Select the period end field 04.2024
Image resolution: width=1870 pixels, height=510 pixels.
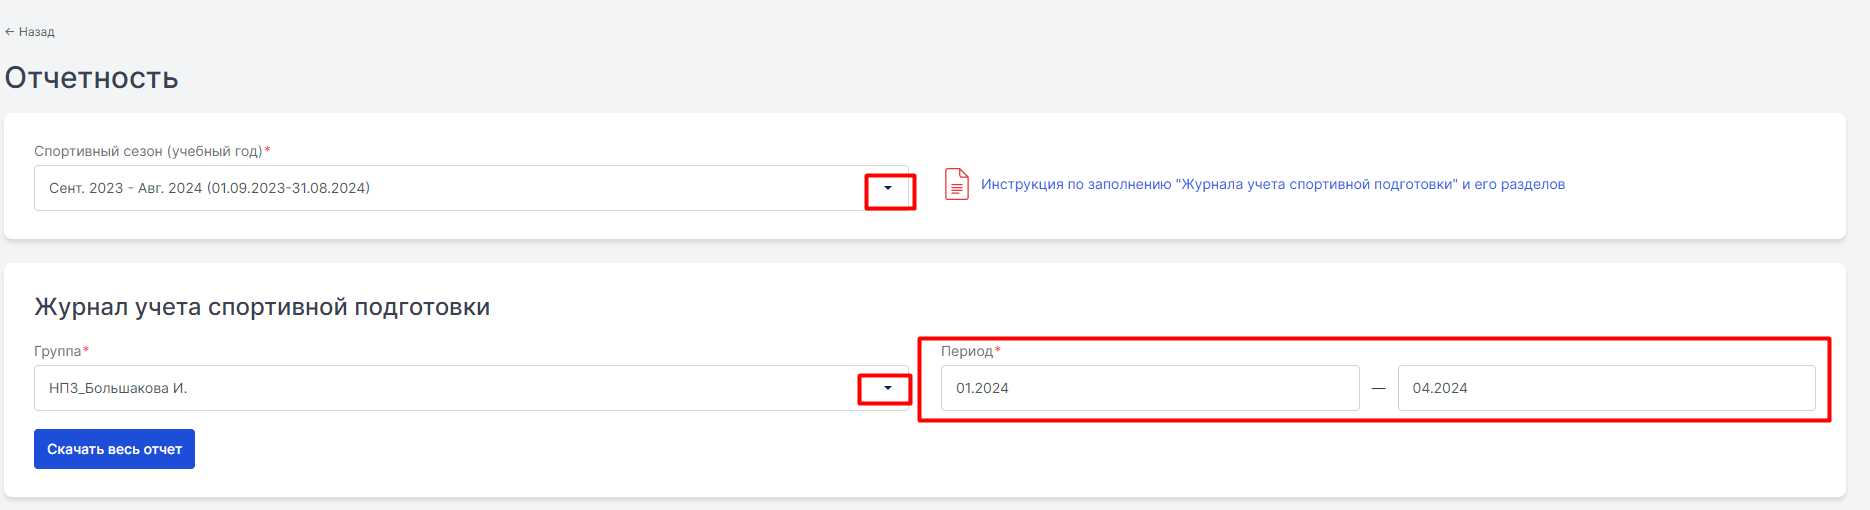coord(1606,388)
